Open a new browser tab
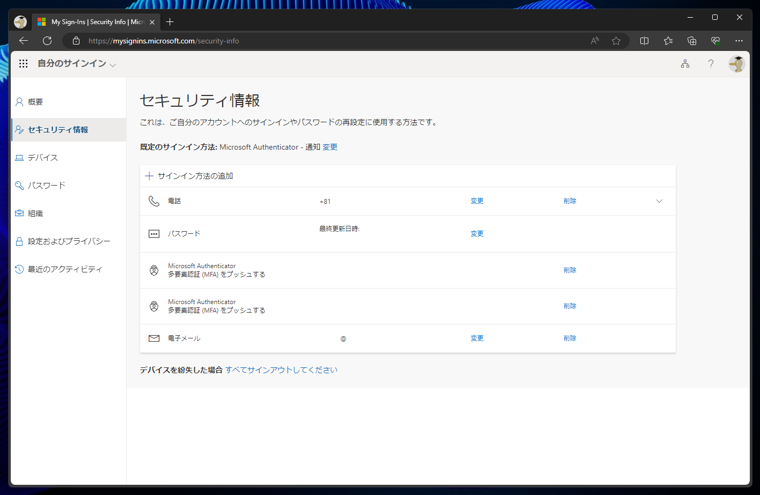The image size is (760, 495). (x=170, y=22)
